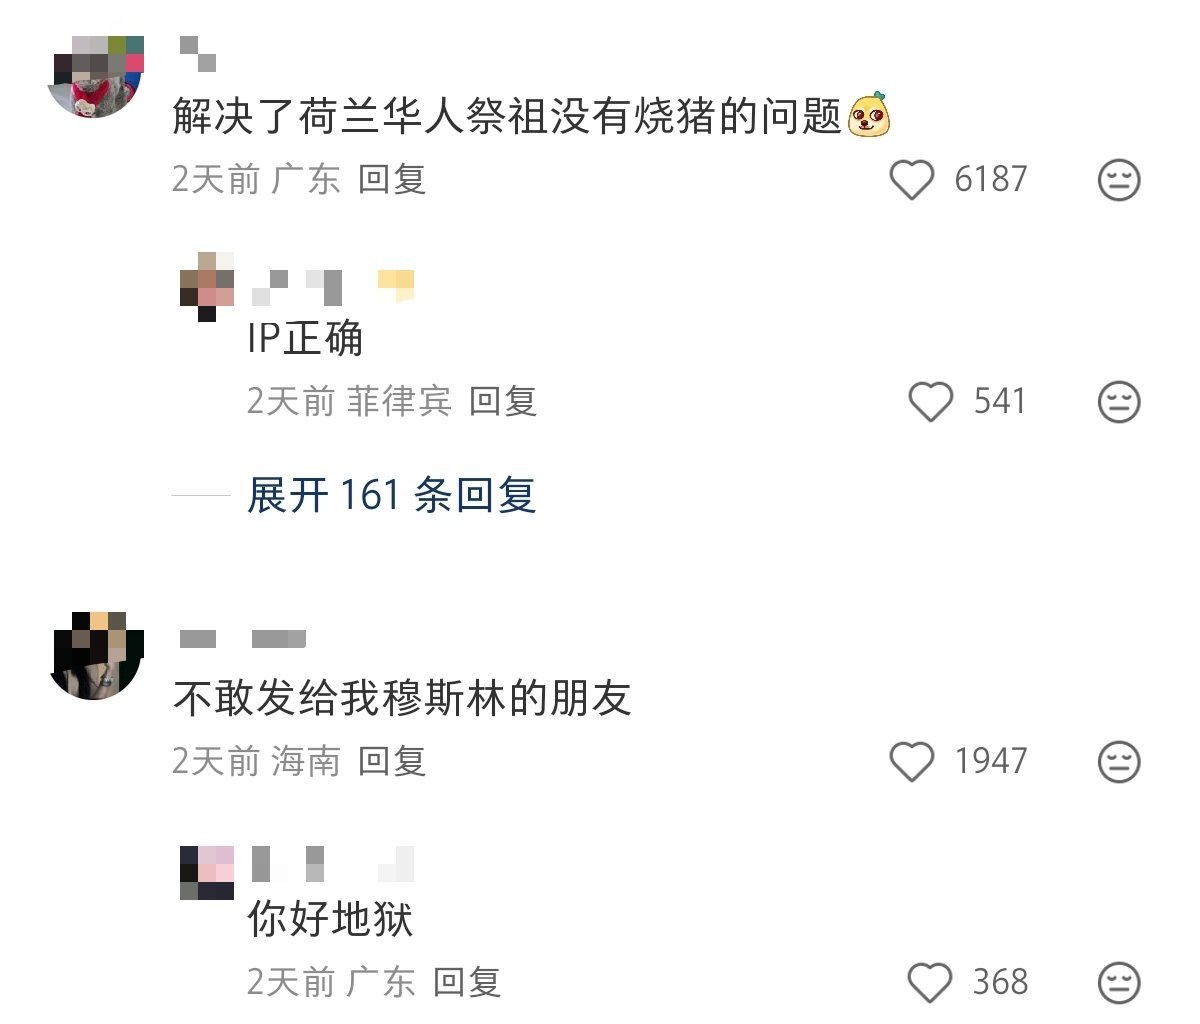The height and width of the screenshot is (1024, 1200).
Task: Open avatar of 穆斯林的朋友 commenter
Action: click(x=97, y=657)
